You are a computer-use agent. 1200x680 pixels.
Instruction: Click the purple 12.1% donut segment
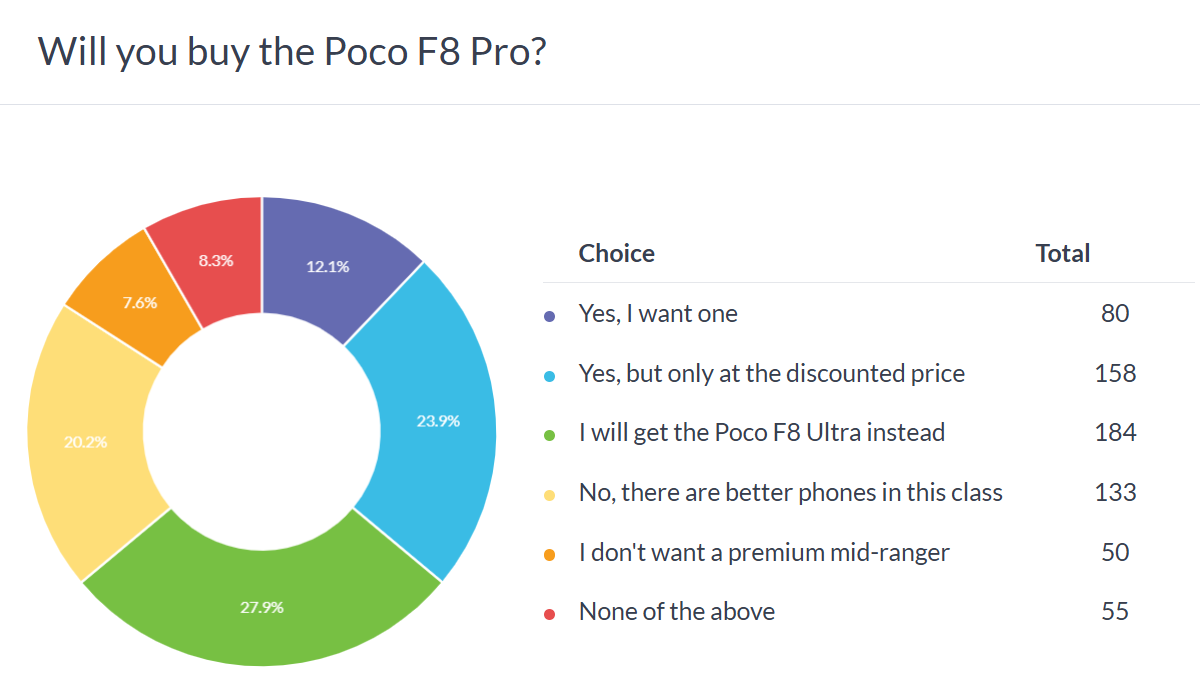coord(330,265)
